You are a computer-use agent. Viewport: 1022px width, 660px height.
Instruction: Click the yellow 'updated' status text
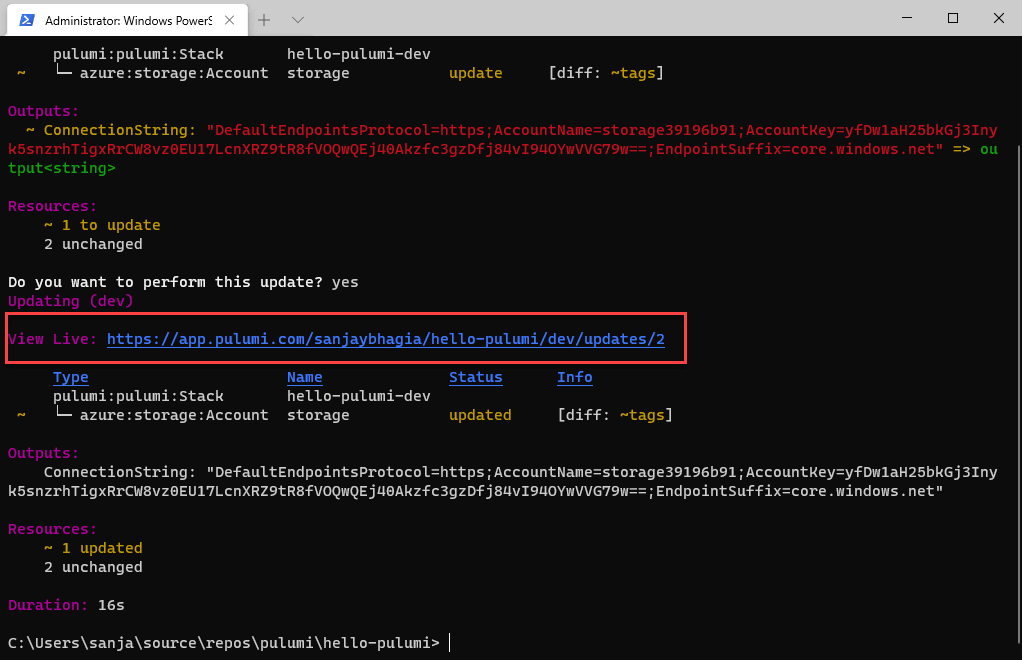(480, 415)
